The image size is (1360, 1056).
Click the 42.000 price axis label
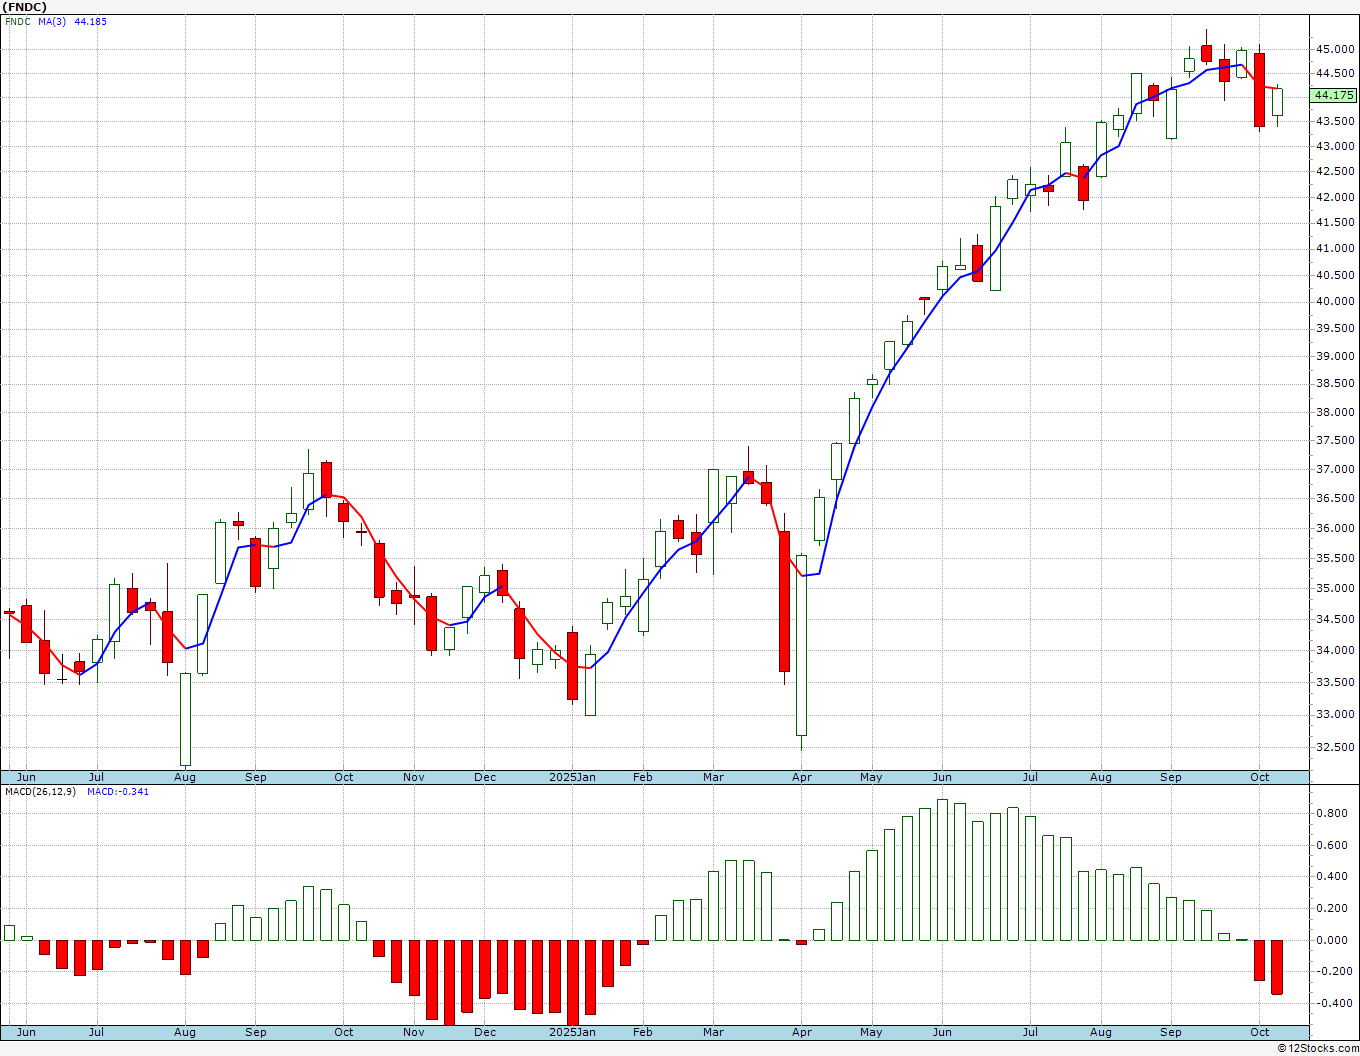coord(1335,197)
